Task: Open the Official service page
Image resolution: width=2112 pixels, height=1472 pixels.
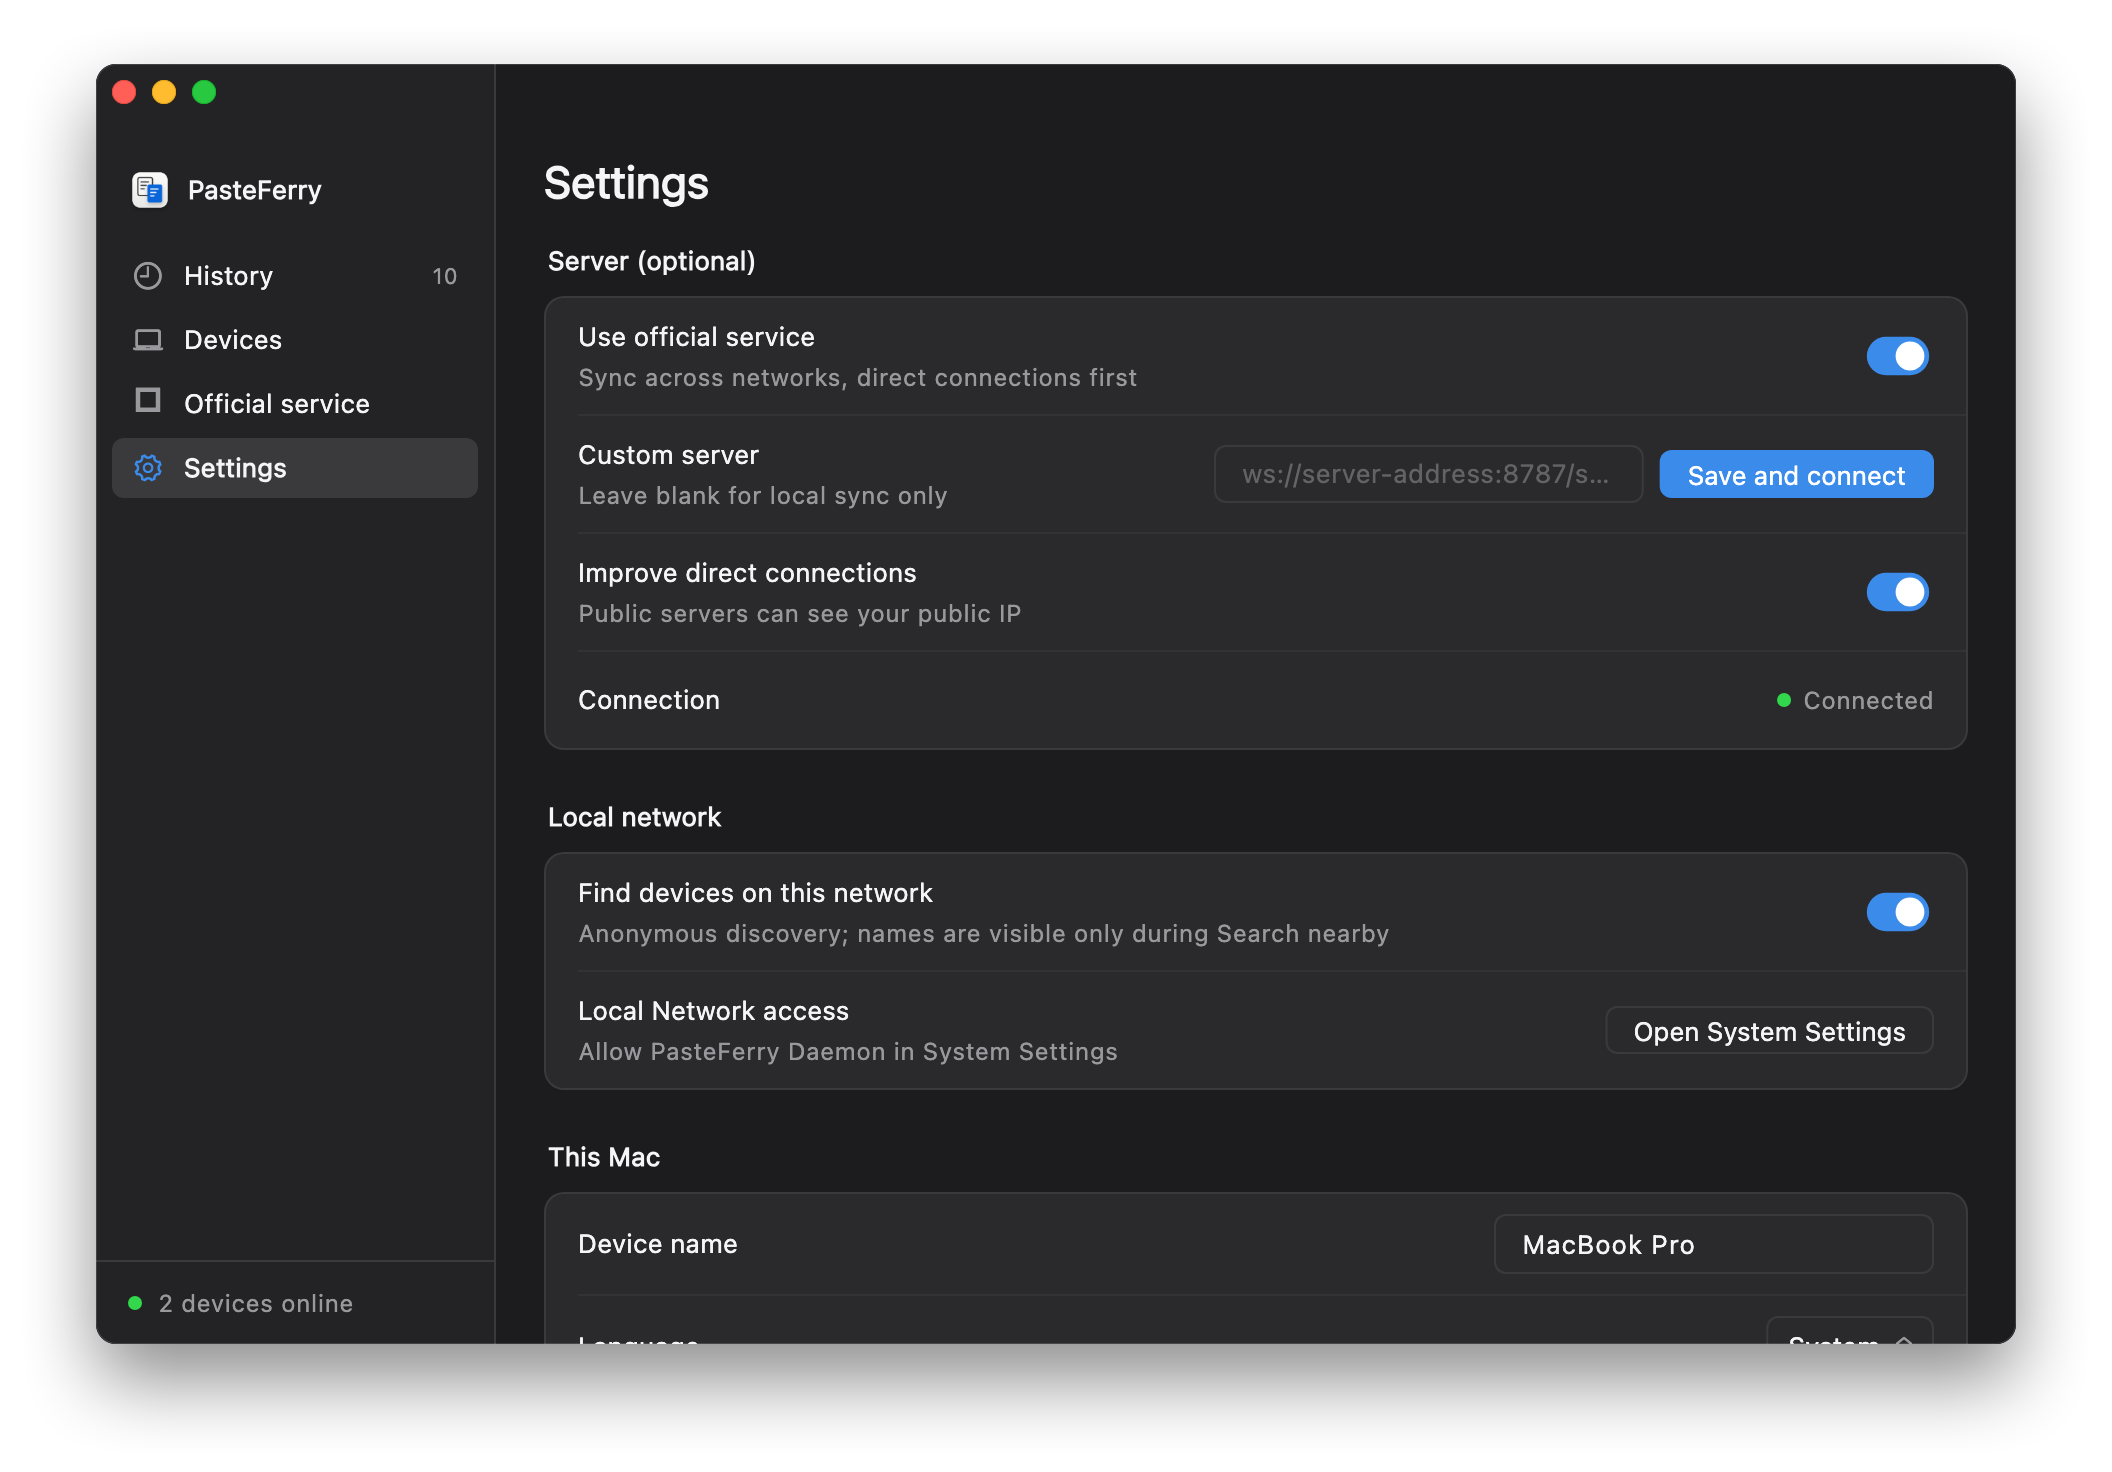Action: (x=295, y=404)
